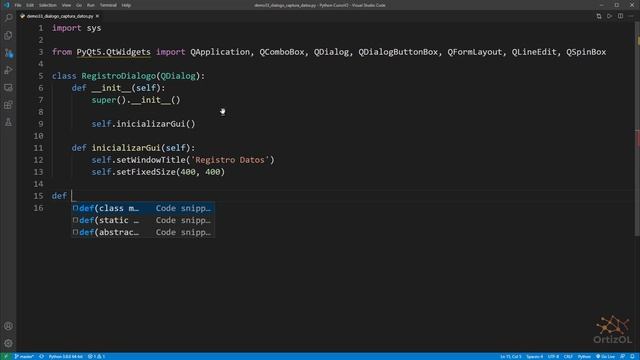
Task: Open the Accounts menu icon
Action: (x=8, y=326)
